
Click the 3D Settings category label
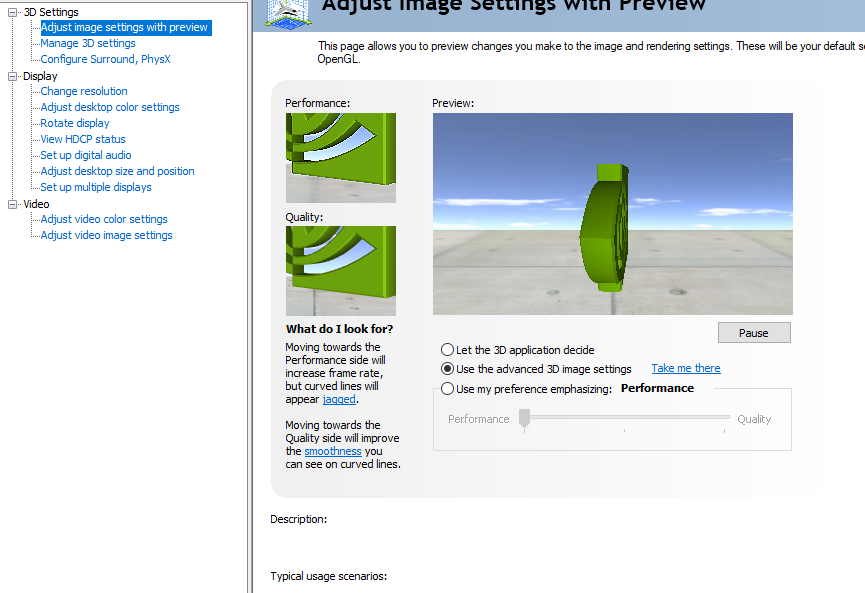(51, 12)
